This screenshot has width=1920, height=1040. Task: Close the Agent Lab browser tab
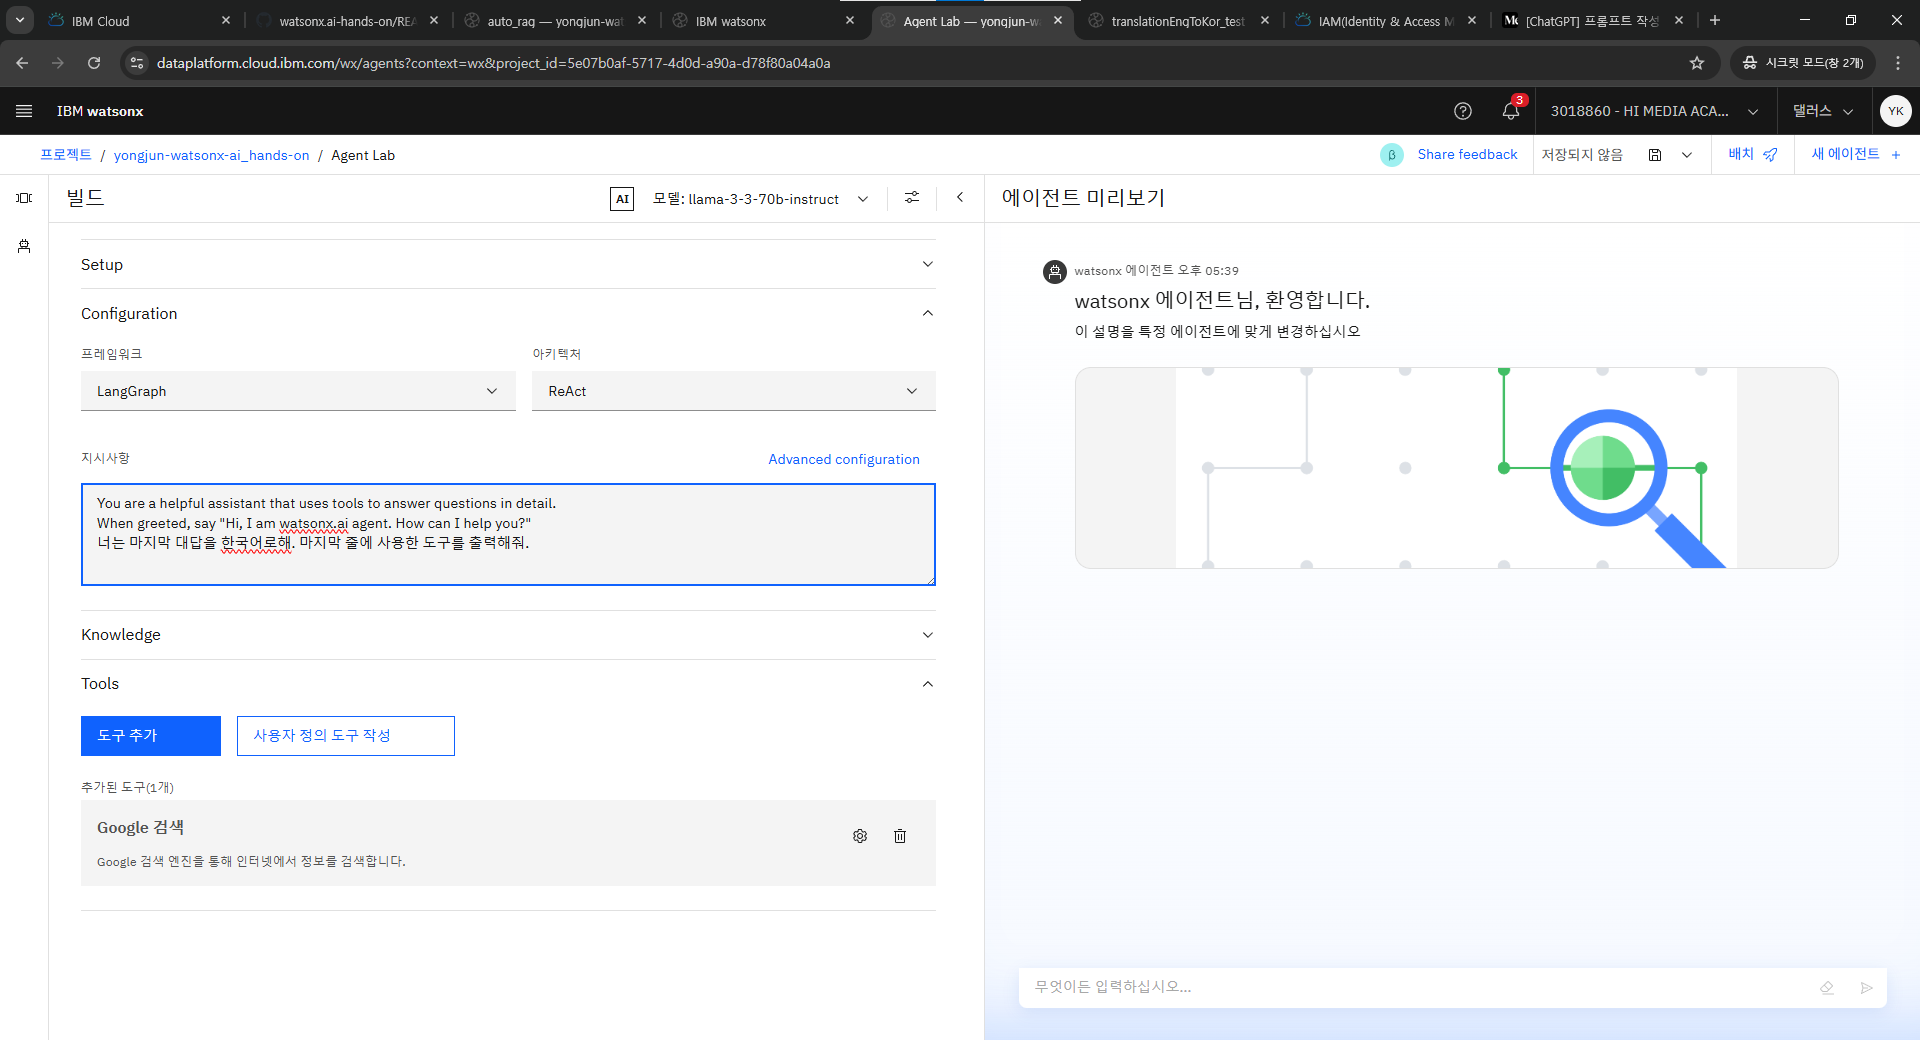tap(1058, 20)
